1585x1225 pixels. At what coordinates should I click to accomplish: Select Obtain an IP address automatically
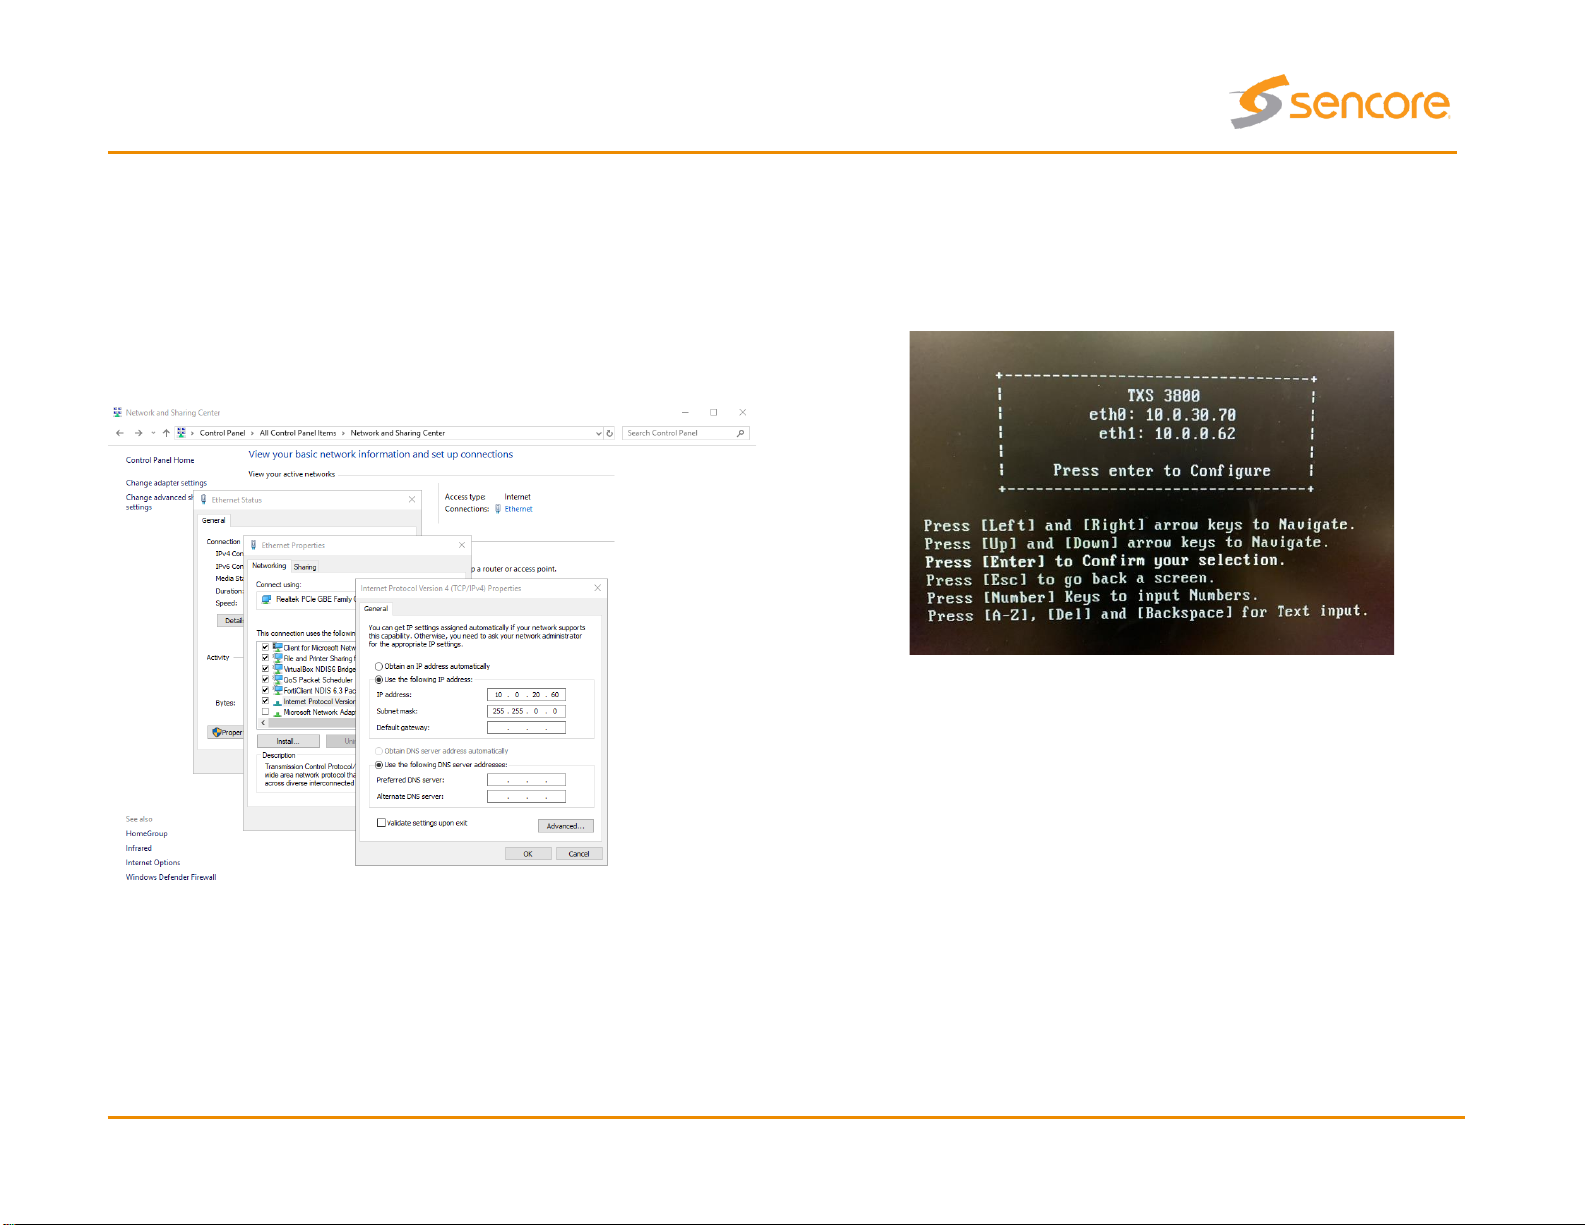pos(379,666)
